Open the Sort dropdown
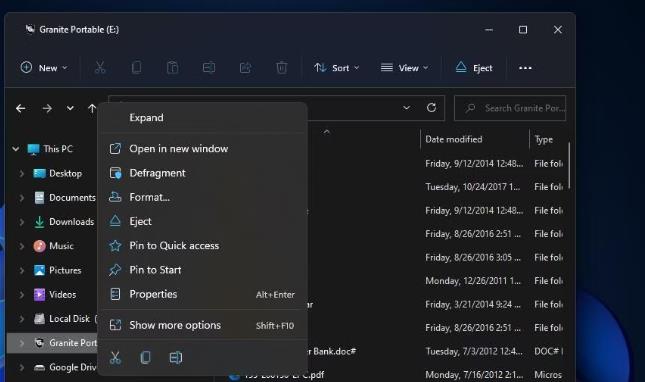Screen dimensions: 645x382 [x=336, y=68]
